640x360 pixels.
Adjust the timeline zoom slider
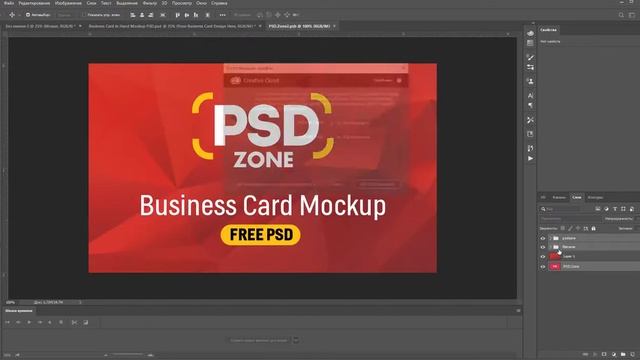[127, 355]
